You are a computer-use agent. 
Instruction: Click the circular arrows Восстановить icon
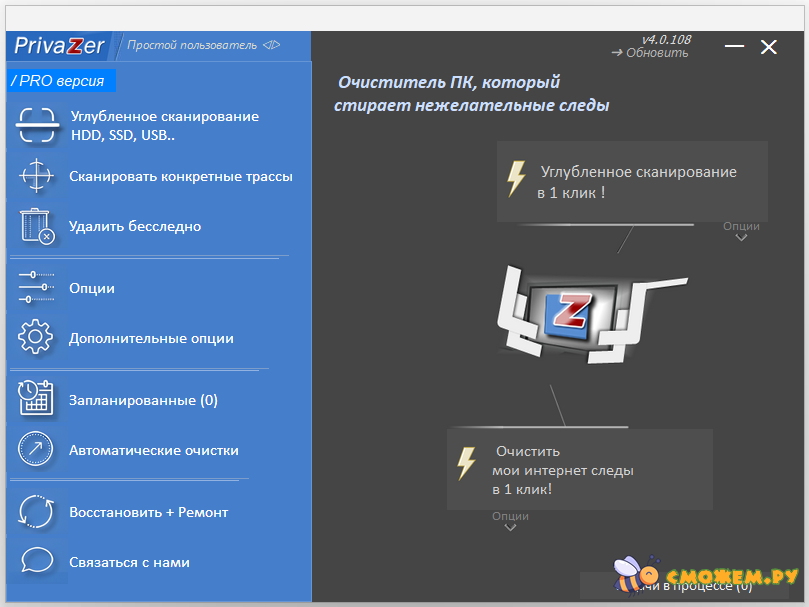click(36, 512)
